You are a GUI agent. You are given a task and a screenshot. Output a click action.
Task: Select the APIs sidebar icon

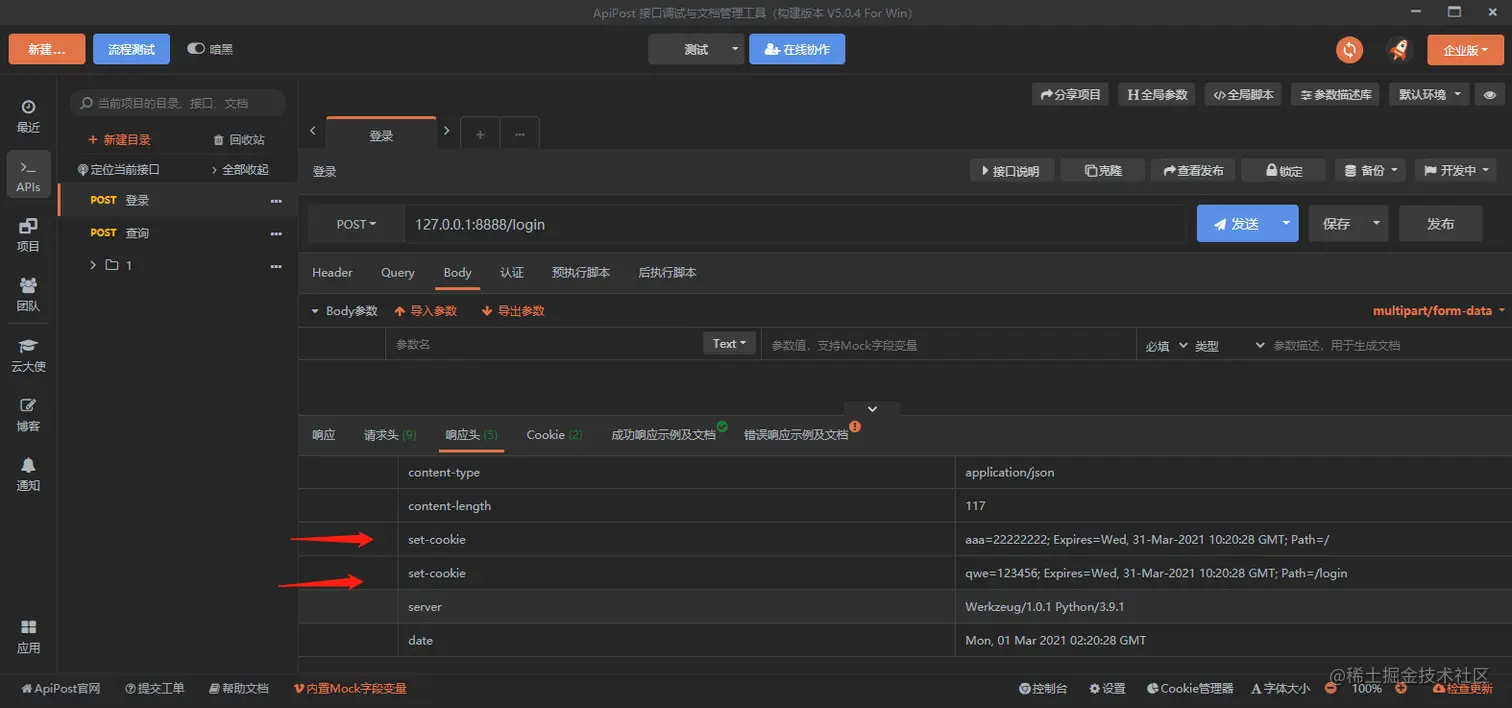click(x=28, y=175)
